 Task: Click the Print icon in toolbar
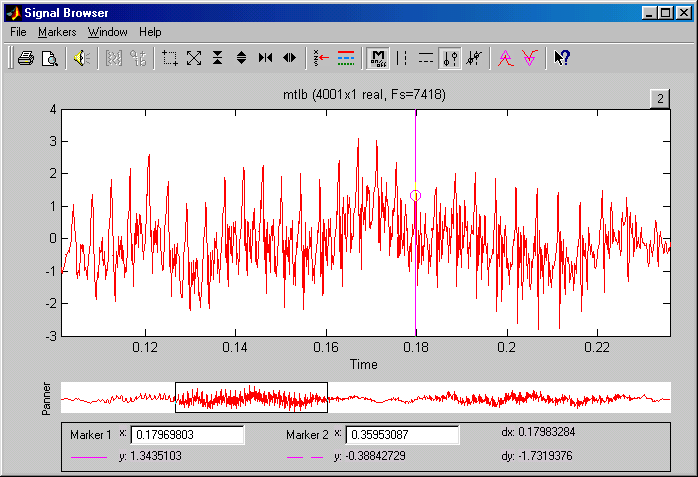(x=26, y=58)
